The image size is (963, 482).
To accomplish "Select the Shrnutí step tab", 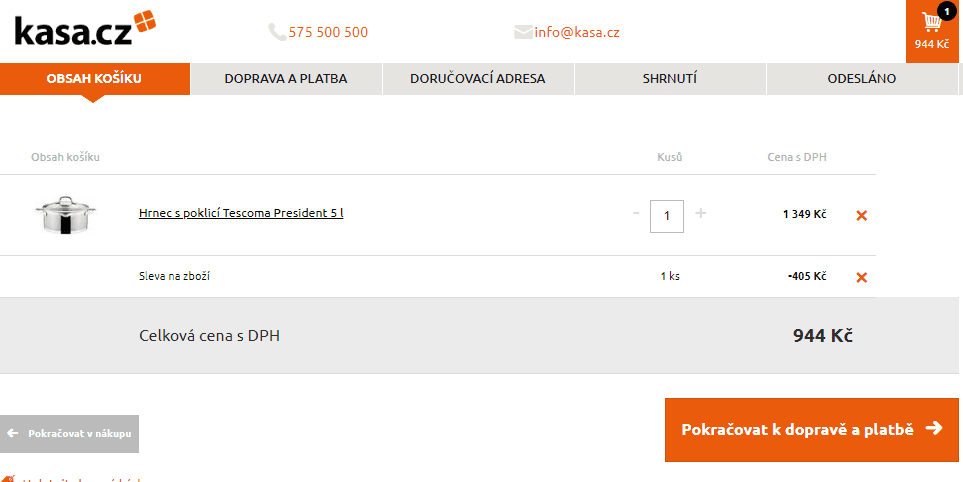I will 670,79.
